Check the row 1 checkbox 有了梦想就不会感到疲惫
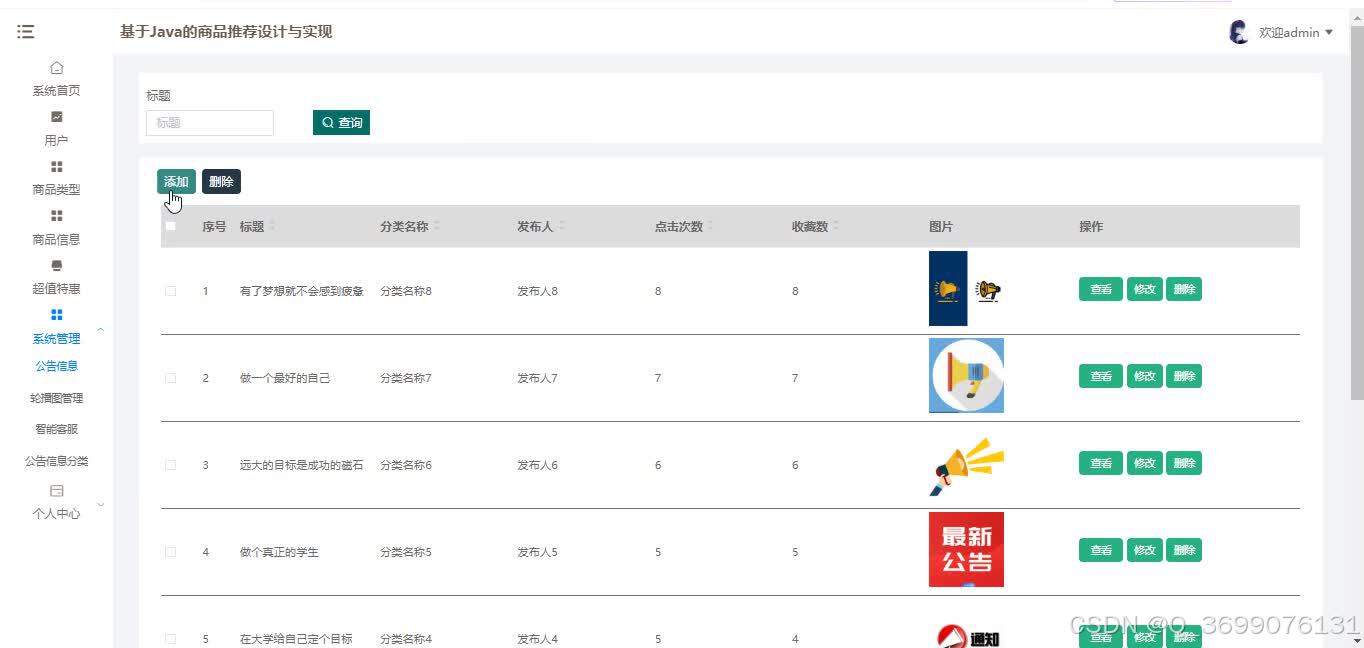Screen dimensions: 1364x648 pos(170,291)
